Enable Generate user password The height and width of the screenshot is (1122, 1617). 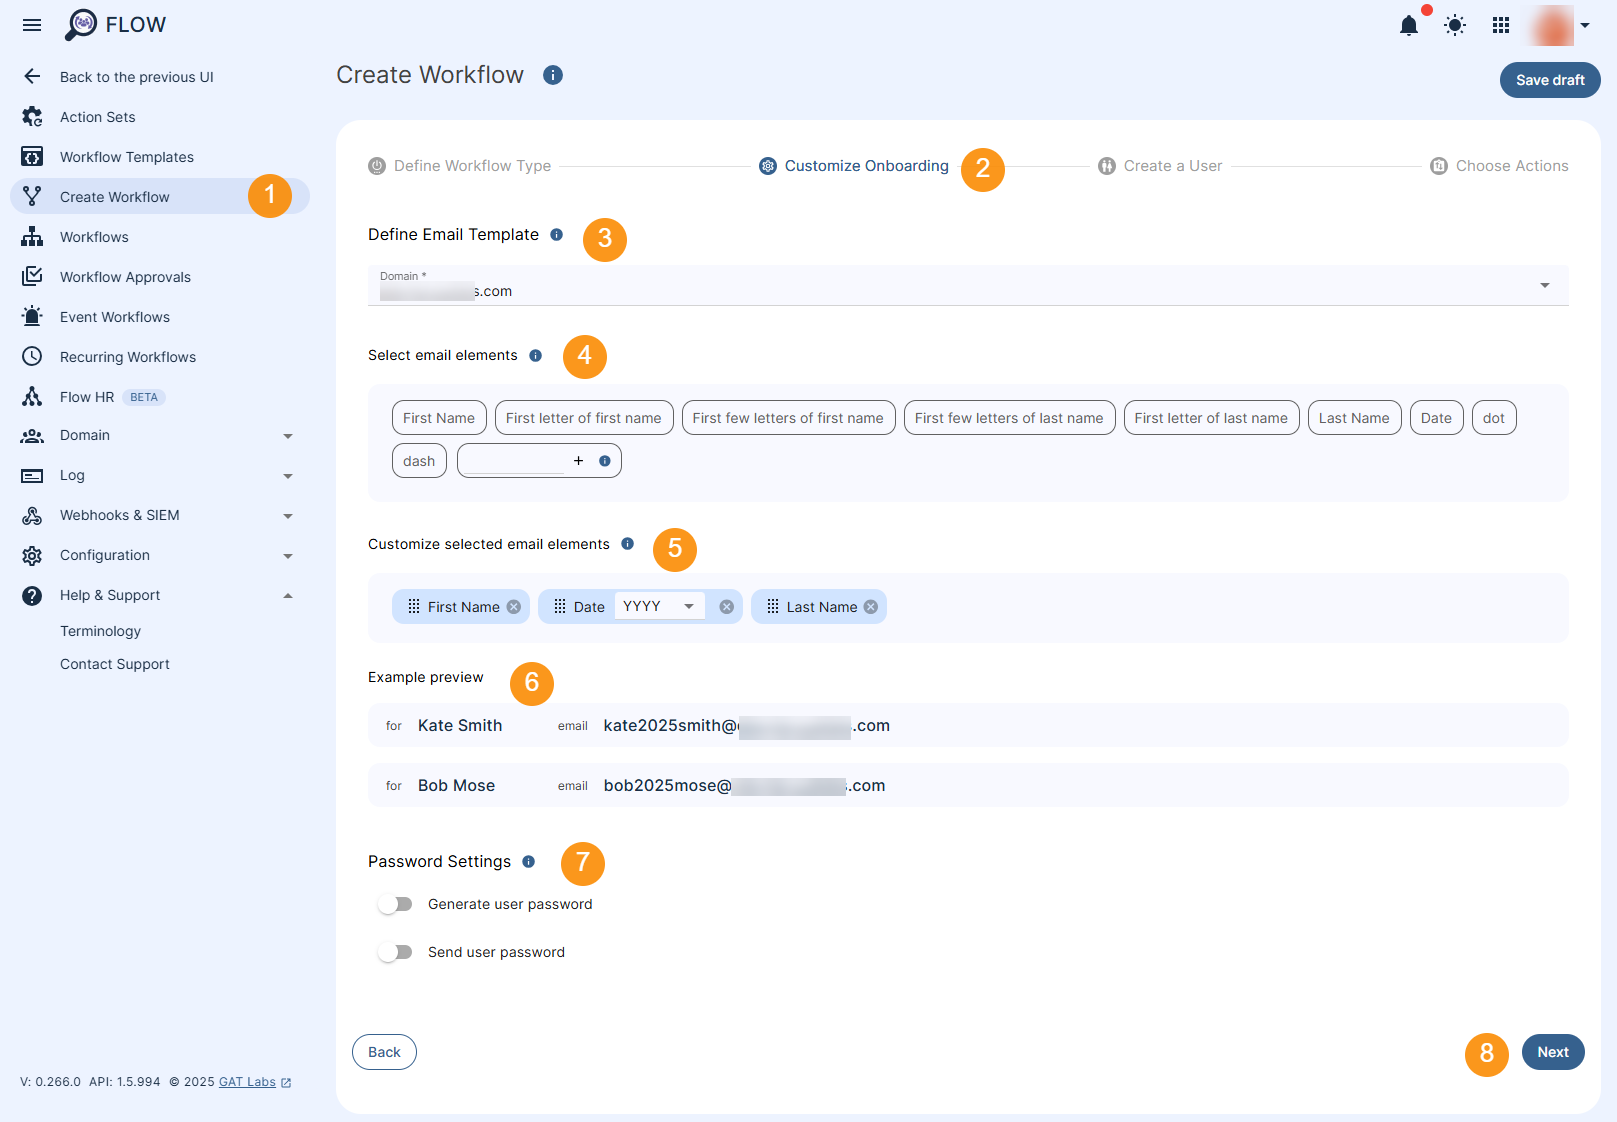(x=395, y=903)
